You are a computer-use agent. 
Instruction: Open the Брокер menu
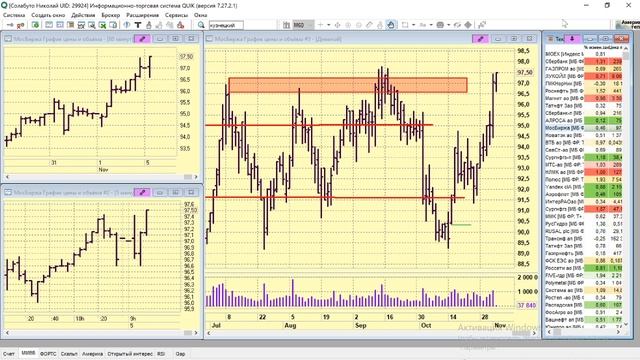point(111,15)
